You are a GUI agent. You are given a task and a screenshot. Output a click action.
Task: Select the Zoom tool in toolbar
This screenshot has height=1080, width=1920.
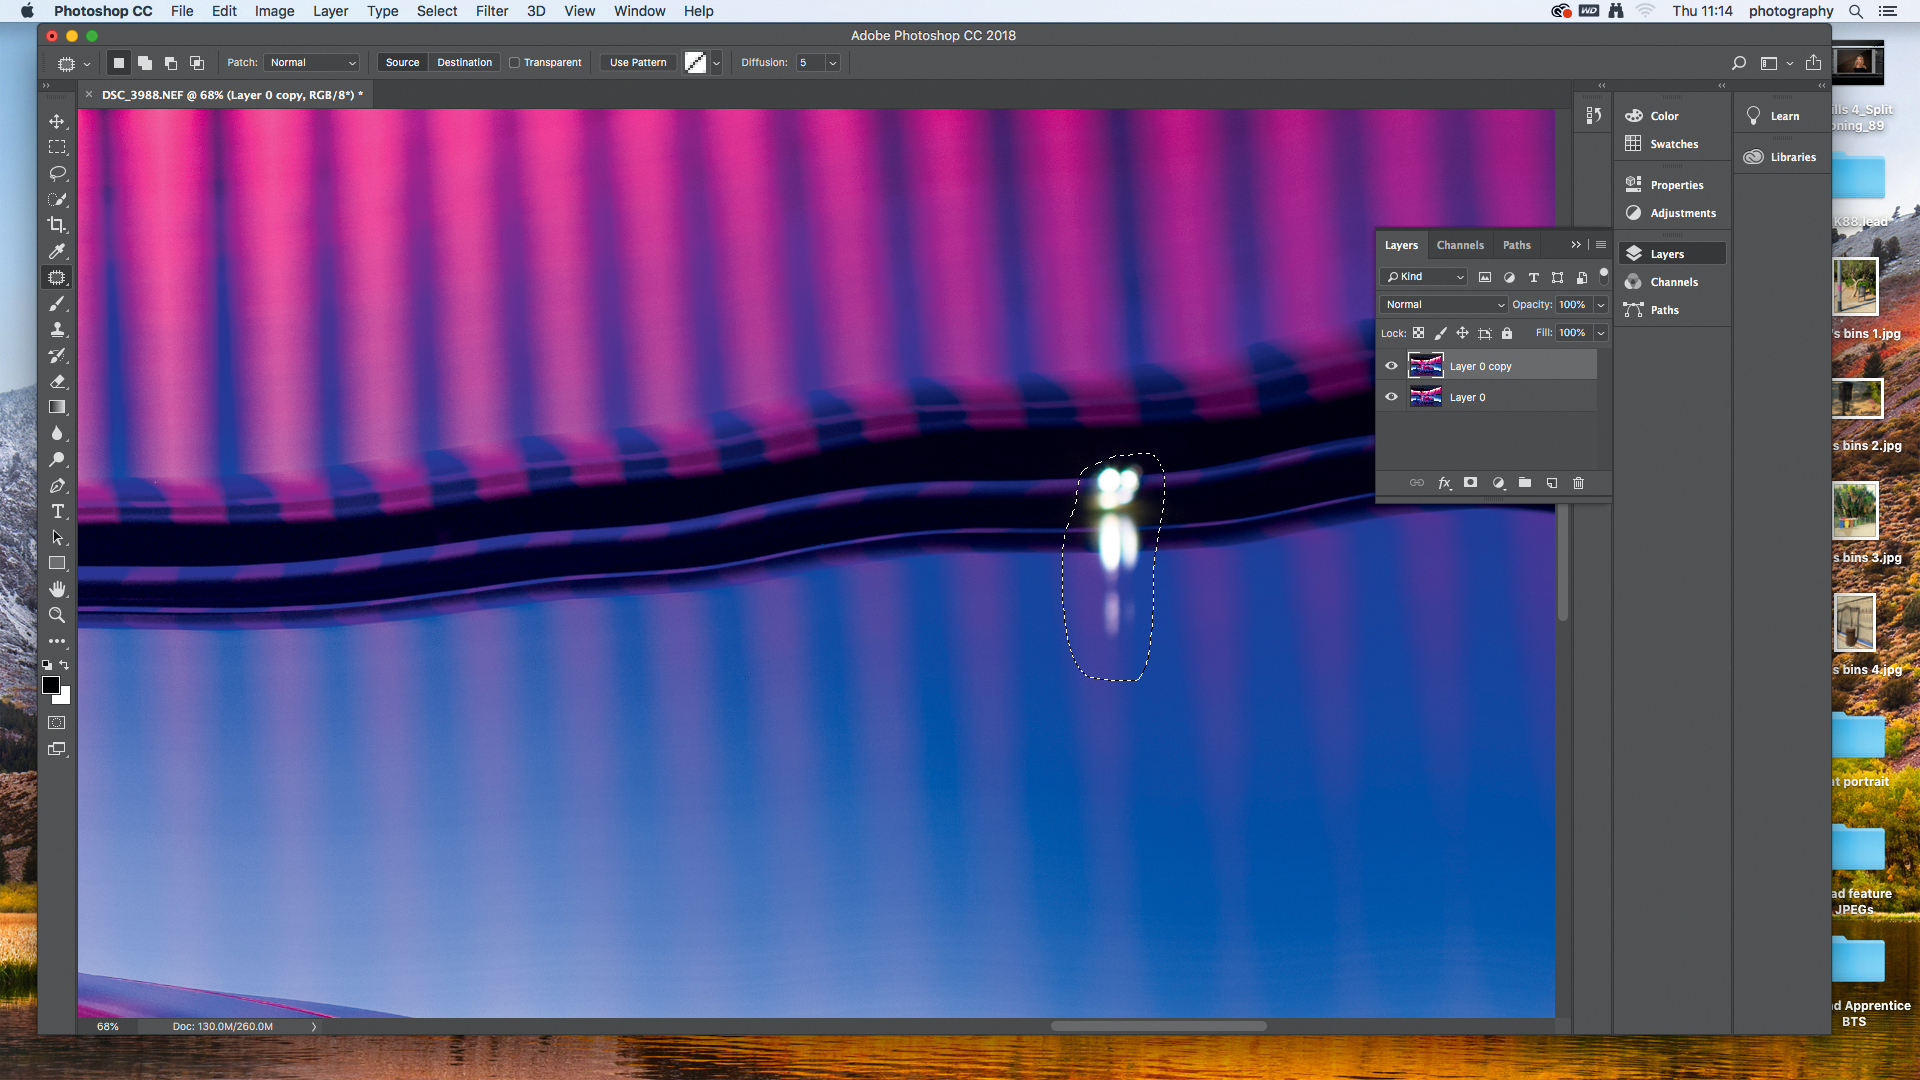pos(57,615)
